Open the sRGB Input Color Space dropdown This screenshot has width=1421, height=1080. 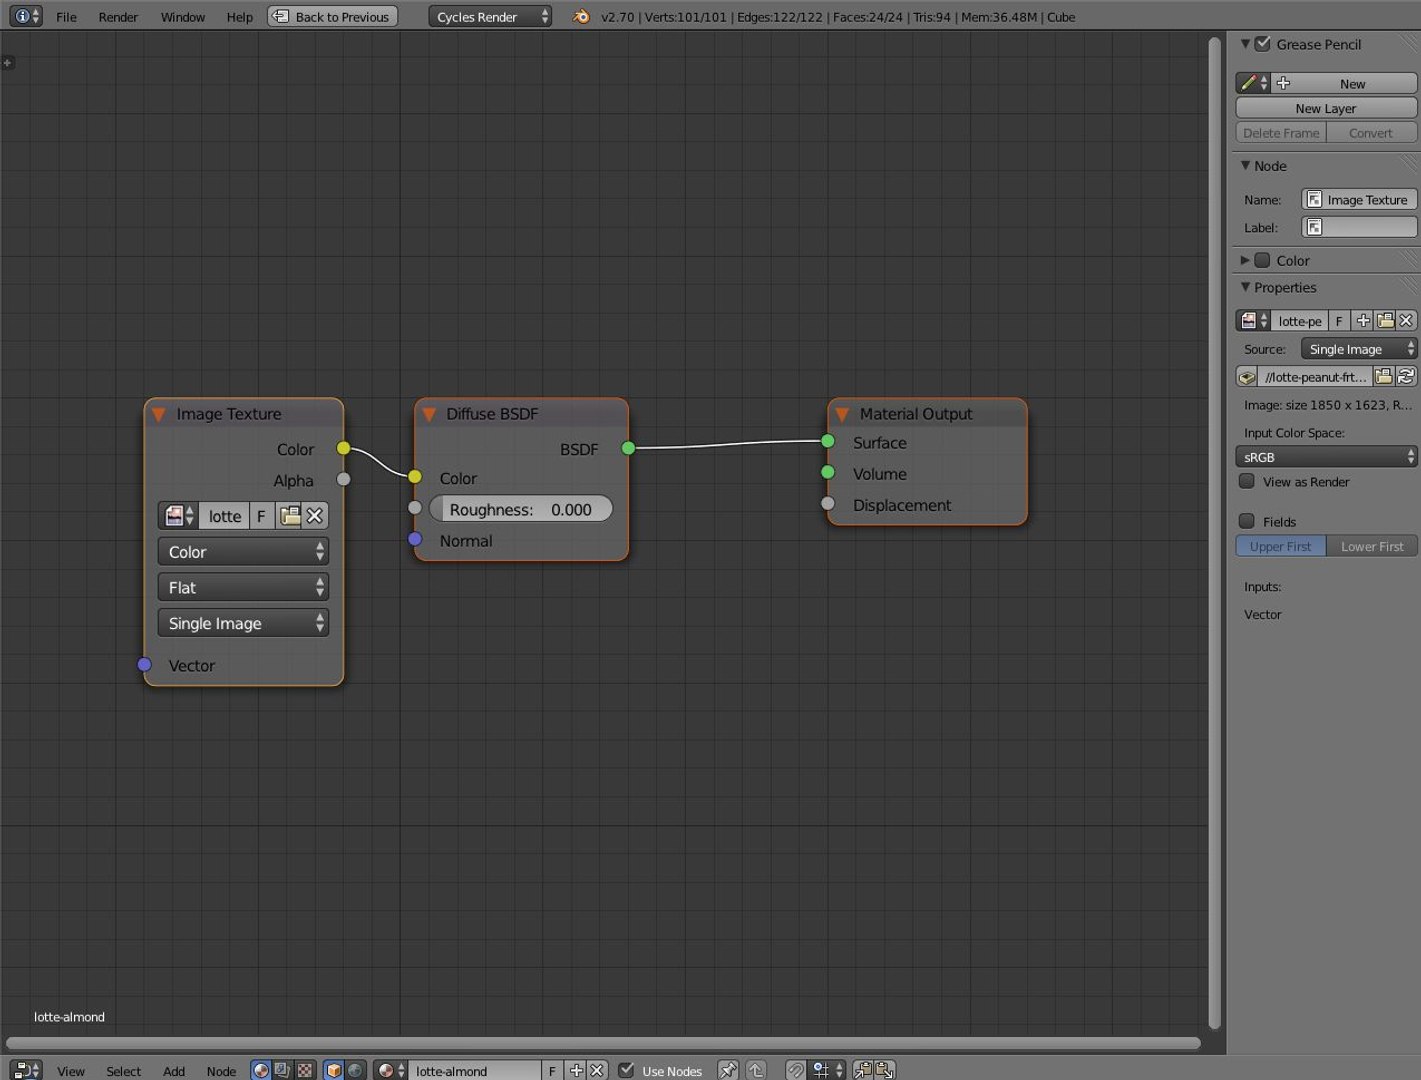(x=1327, y=457)
